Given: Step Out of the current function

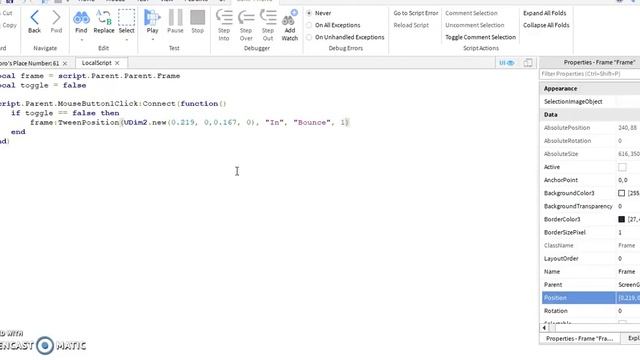Looking at the screenshot, I should coord(268,25).
